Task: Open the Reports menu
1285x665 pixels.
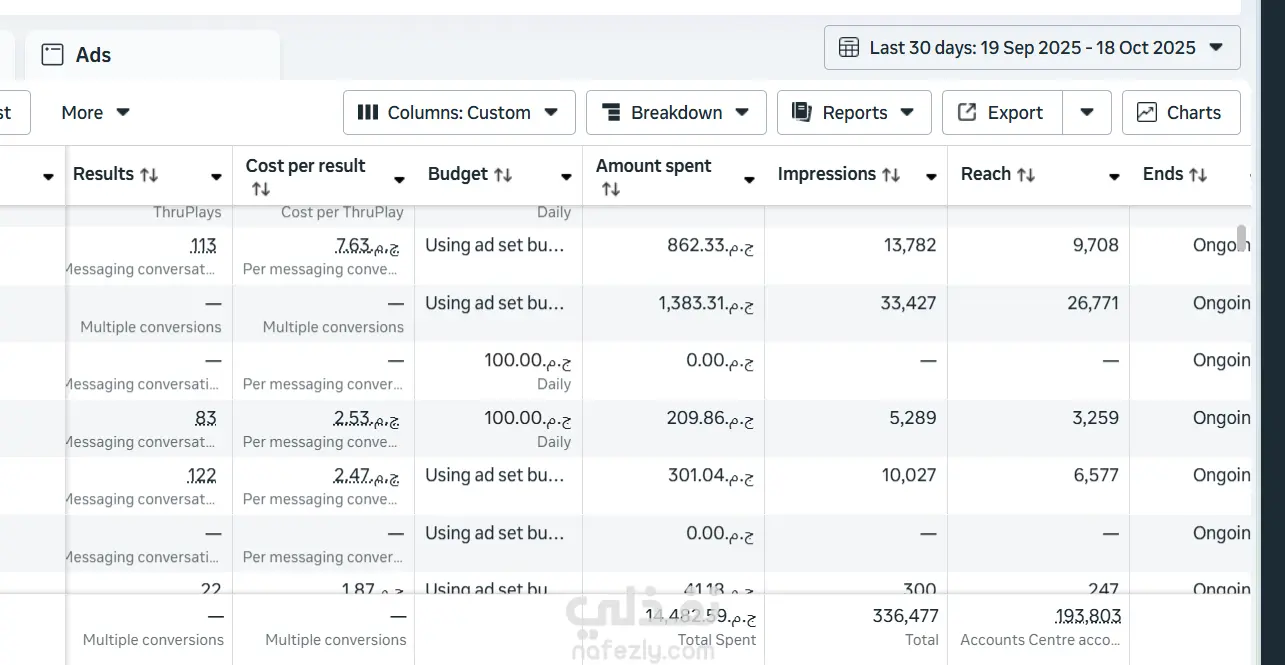Action: (x=854, y=112)
